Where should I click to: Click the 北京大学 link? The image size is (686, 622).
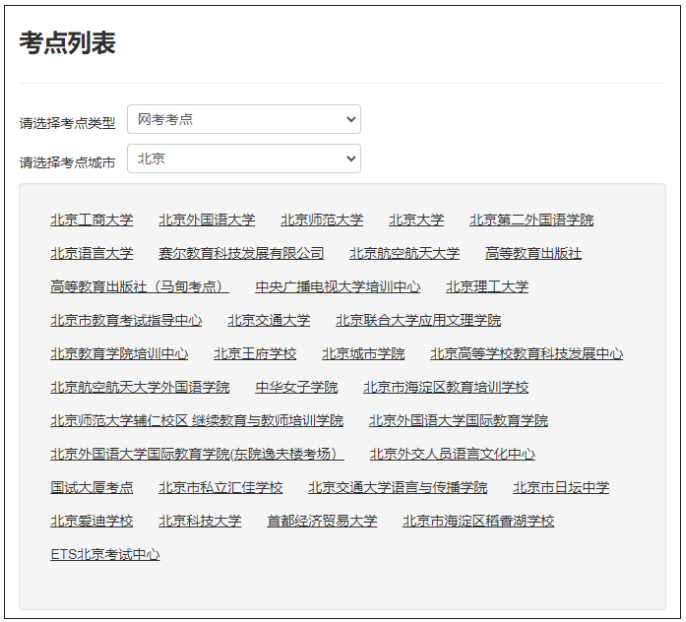coord(416,220)
